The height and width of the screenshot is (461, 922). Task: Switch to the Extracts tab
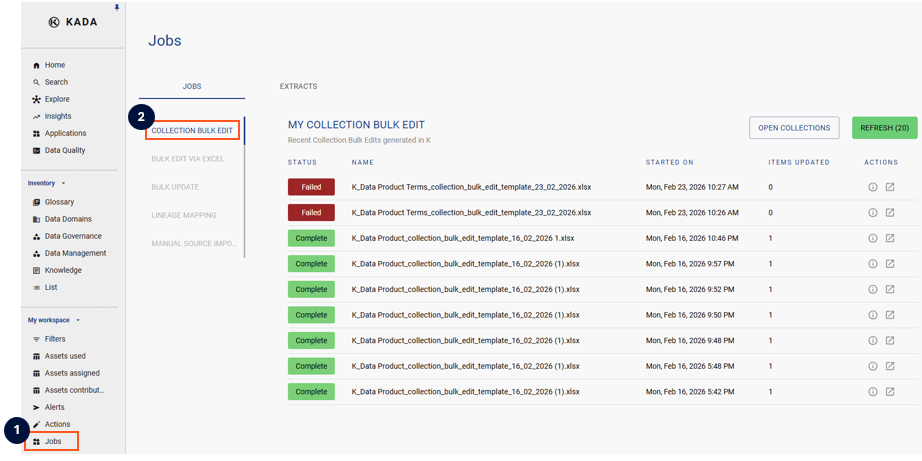(x=298, y=86)
